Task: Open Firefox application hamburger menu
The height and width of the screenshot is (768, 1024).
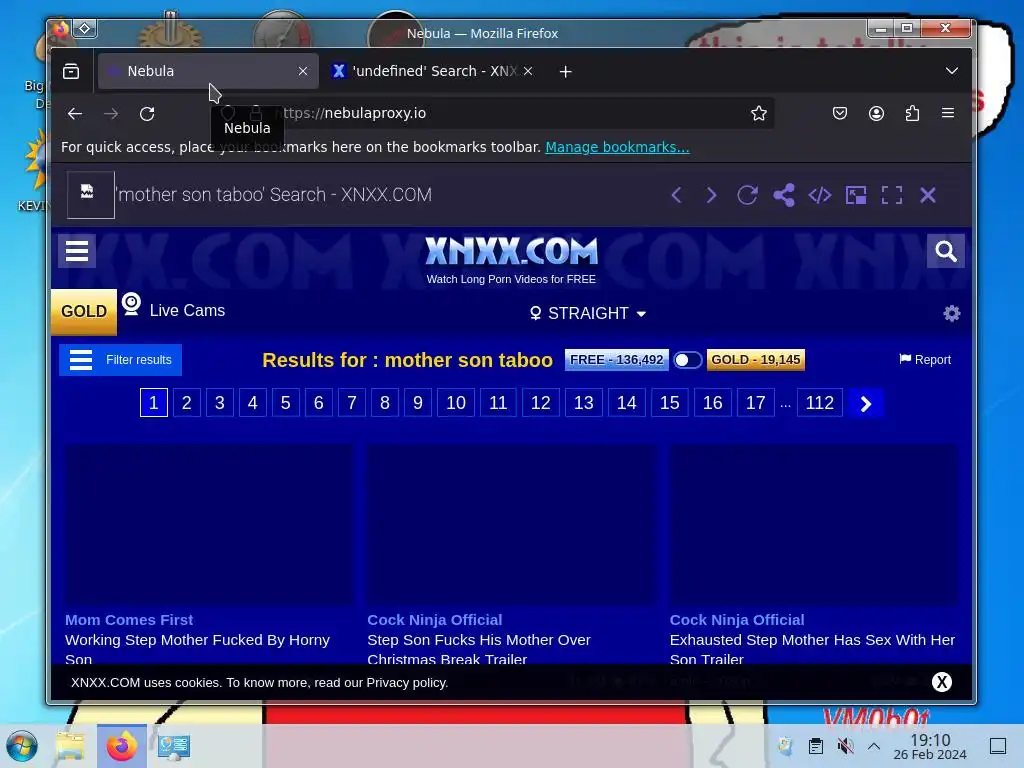Action: point(948,113)
